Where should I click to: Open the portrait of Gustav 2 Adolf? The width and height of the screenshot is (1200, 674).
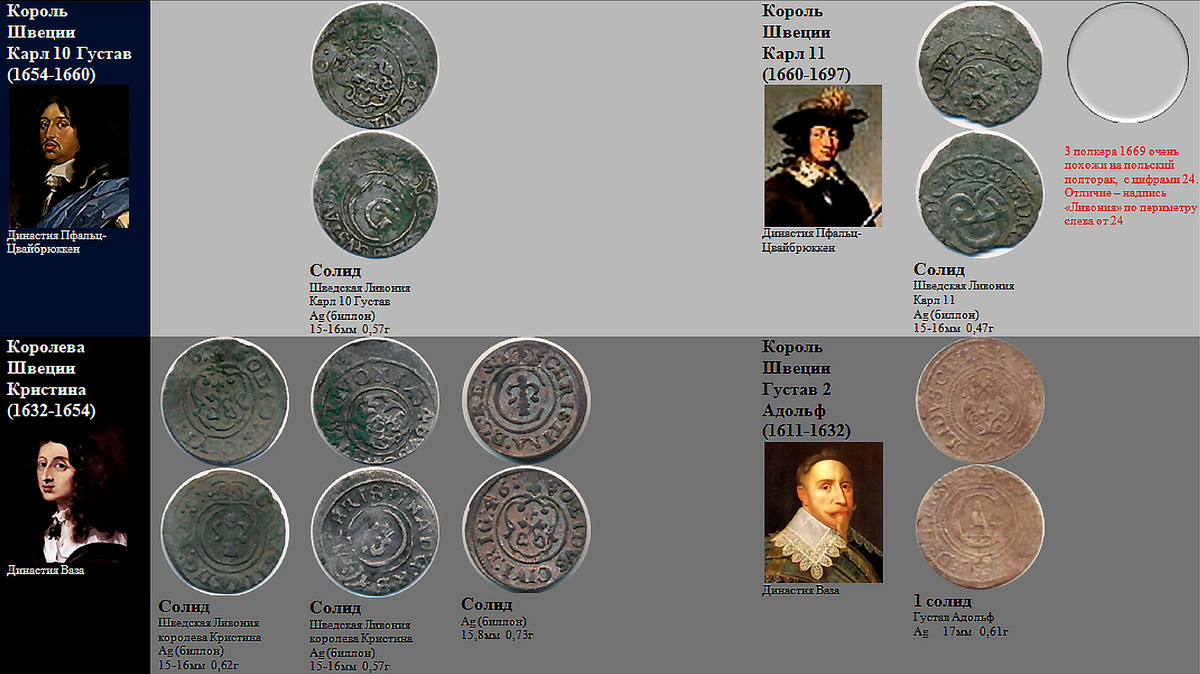pyautogui.click(x=823, y=512)
